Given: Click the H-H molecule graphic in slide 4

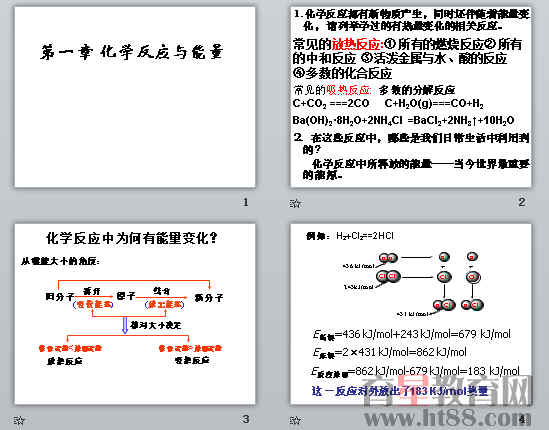Looking at the screenshot, I should click(x=388, y=258).
